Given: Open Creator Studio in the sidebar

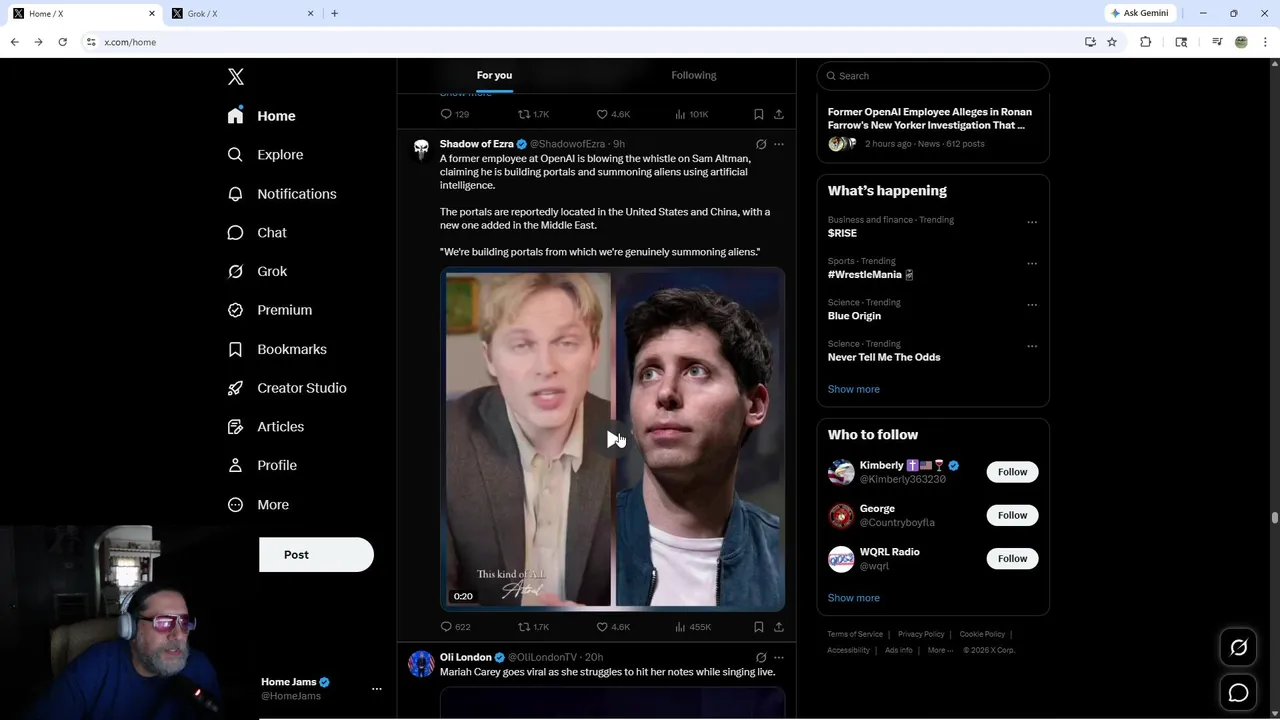Looking at the screenshot, I should [287, 388].
